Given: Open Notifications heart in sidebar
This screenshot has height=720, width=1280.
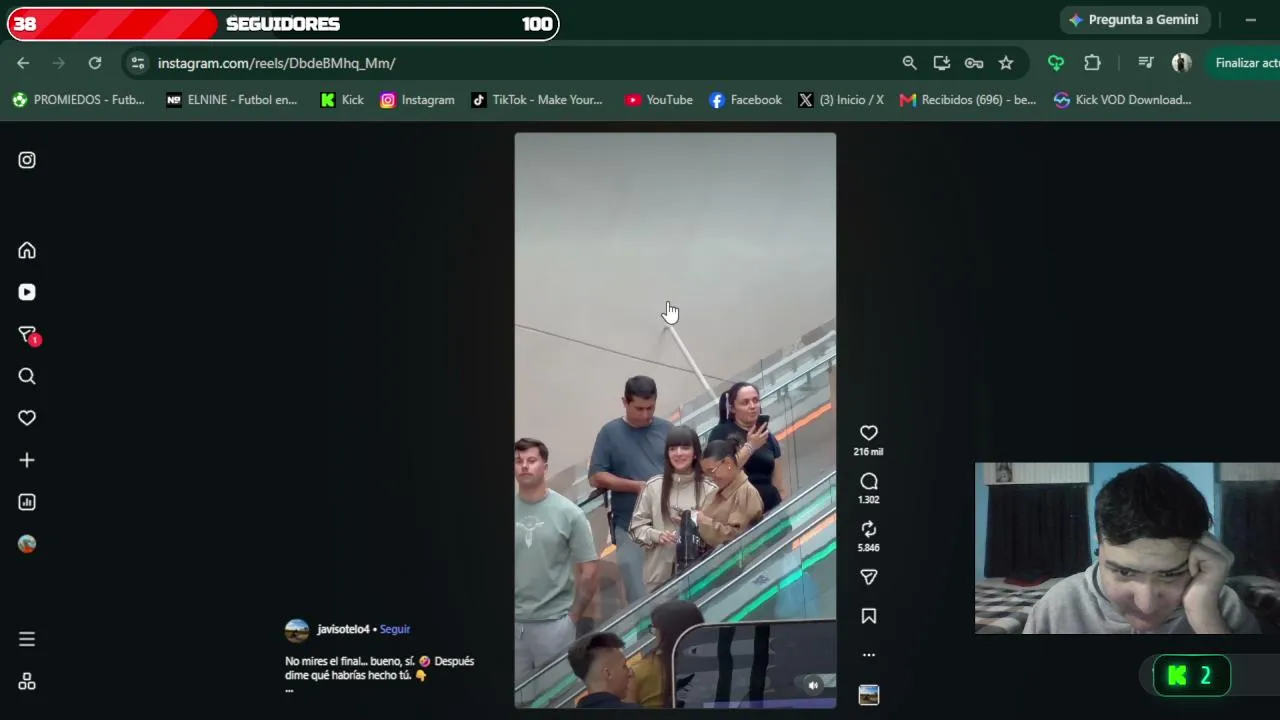Looking at the screenshot, I should (x=27, y=418).
